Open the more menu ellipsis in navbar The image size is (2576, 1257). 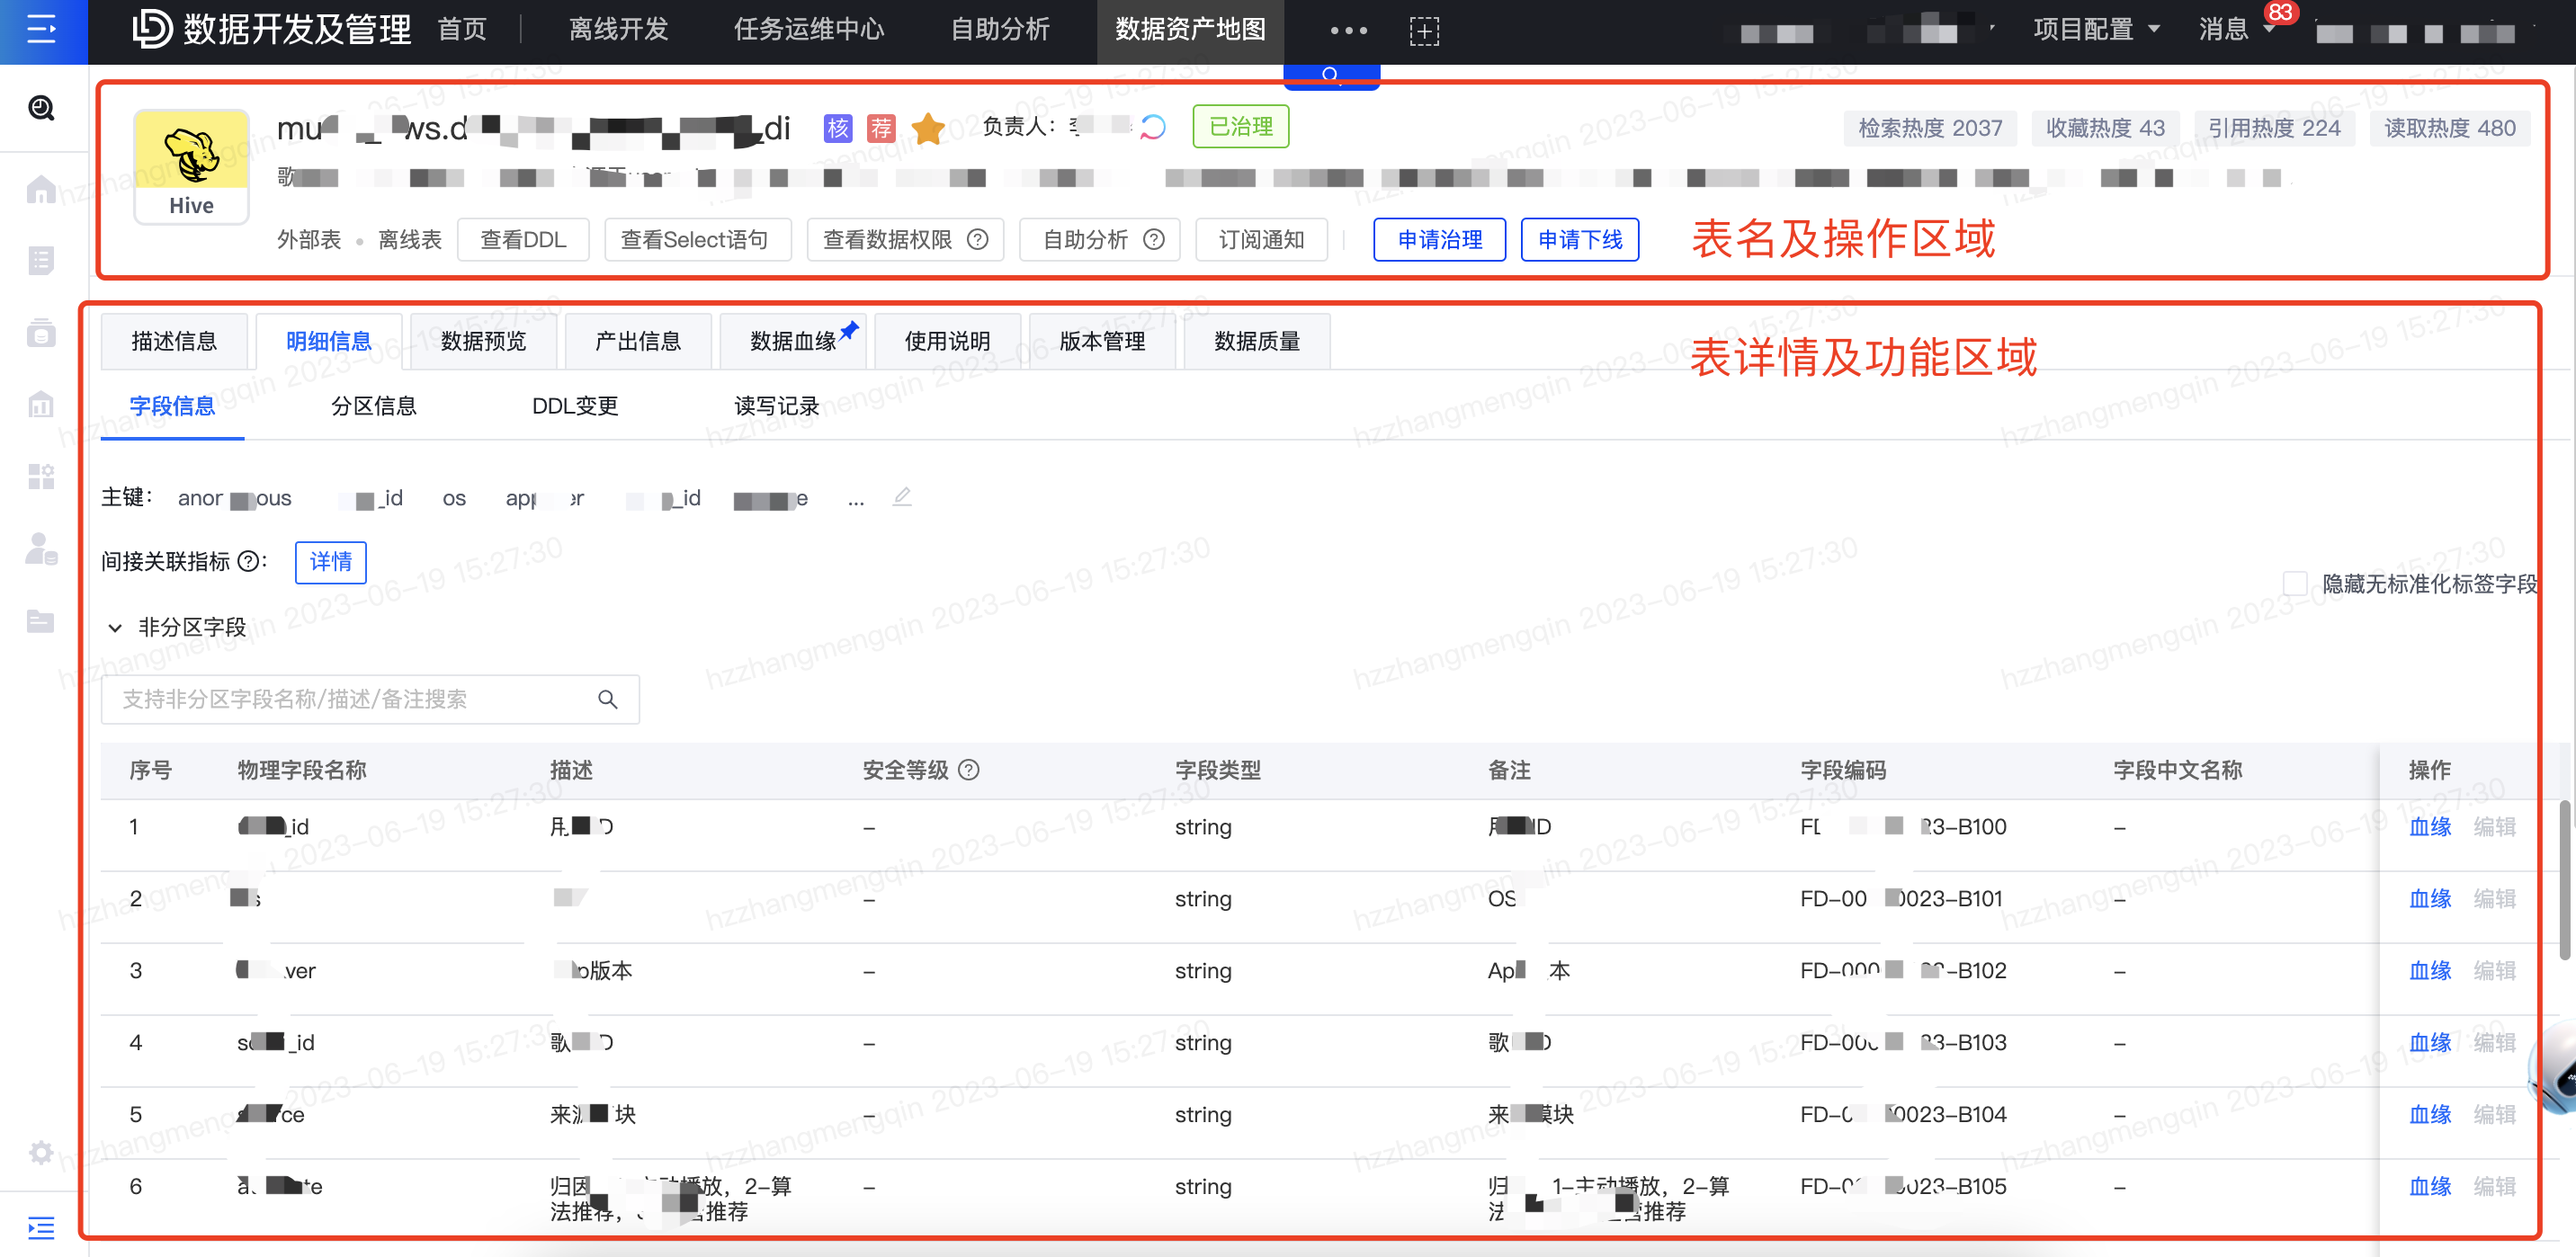(x=1348, y=30)
